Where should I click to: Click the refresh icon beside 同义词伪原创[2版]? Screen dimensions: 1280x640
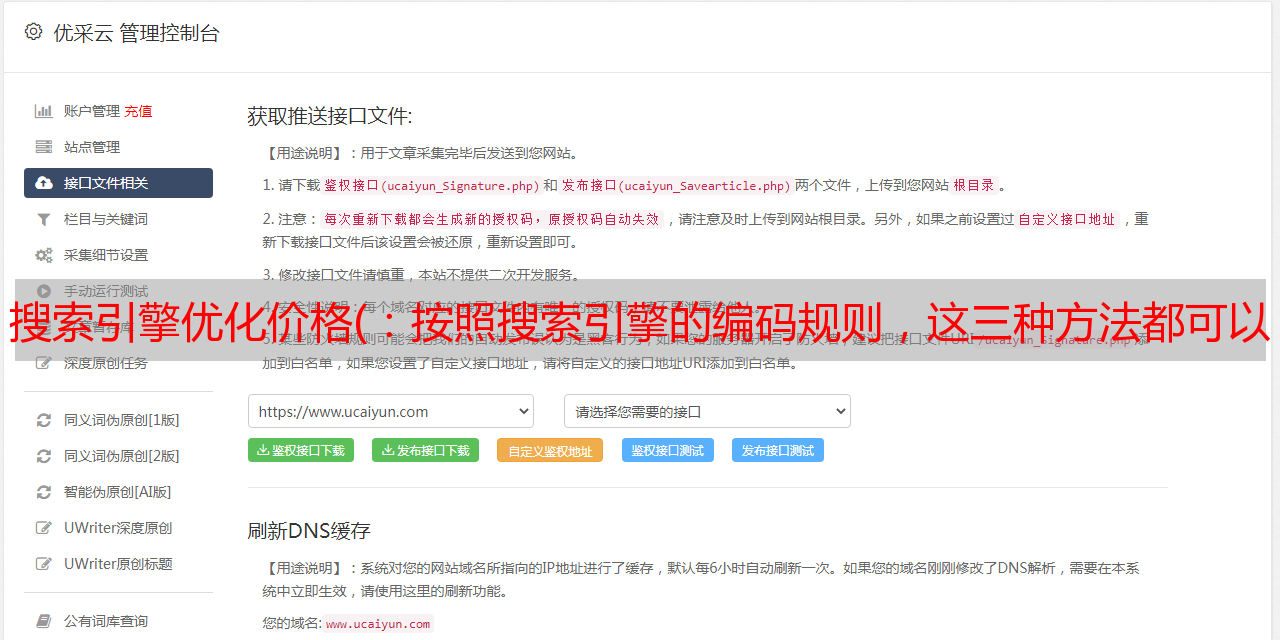coord(44,456)
